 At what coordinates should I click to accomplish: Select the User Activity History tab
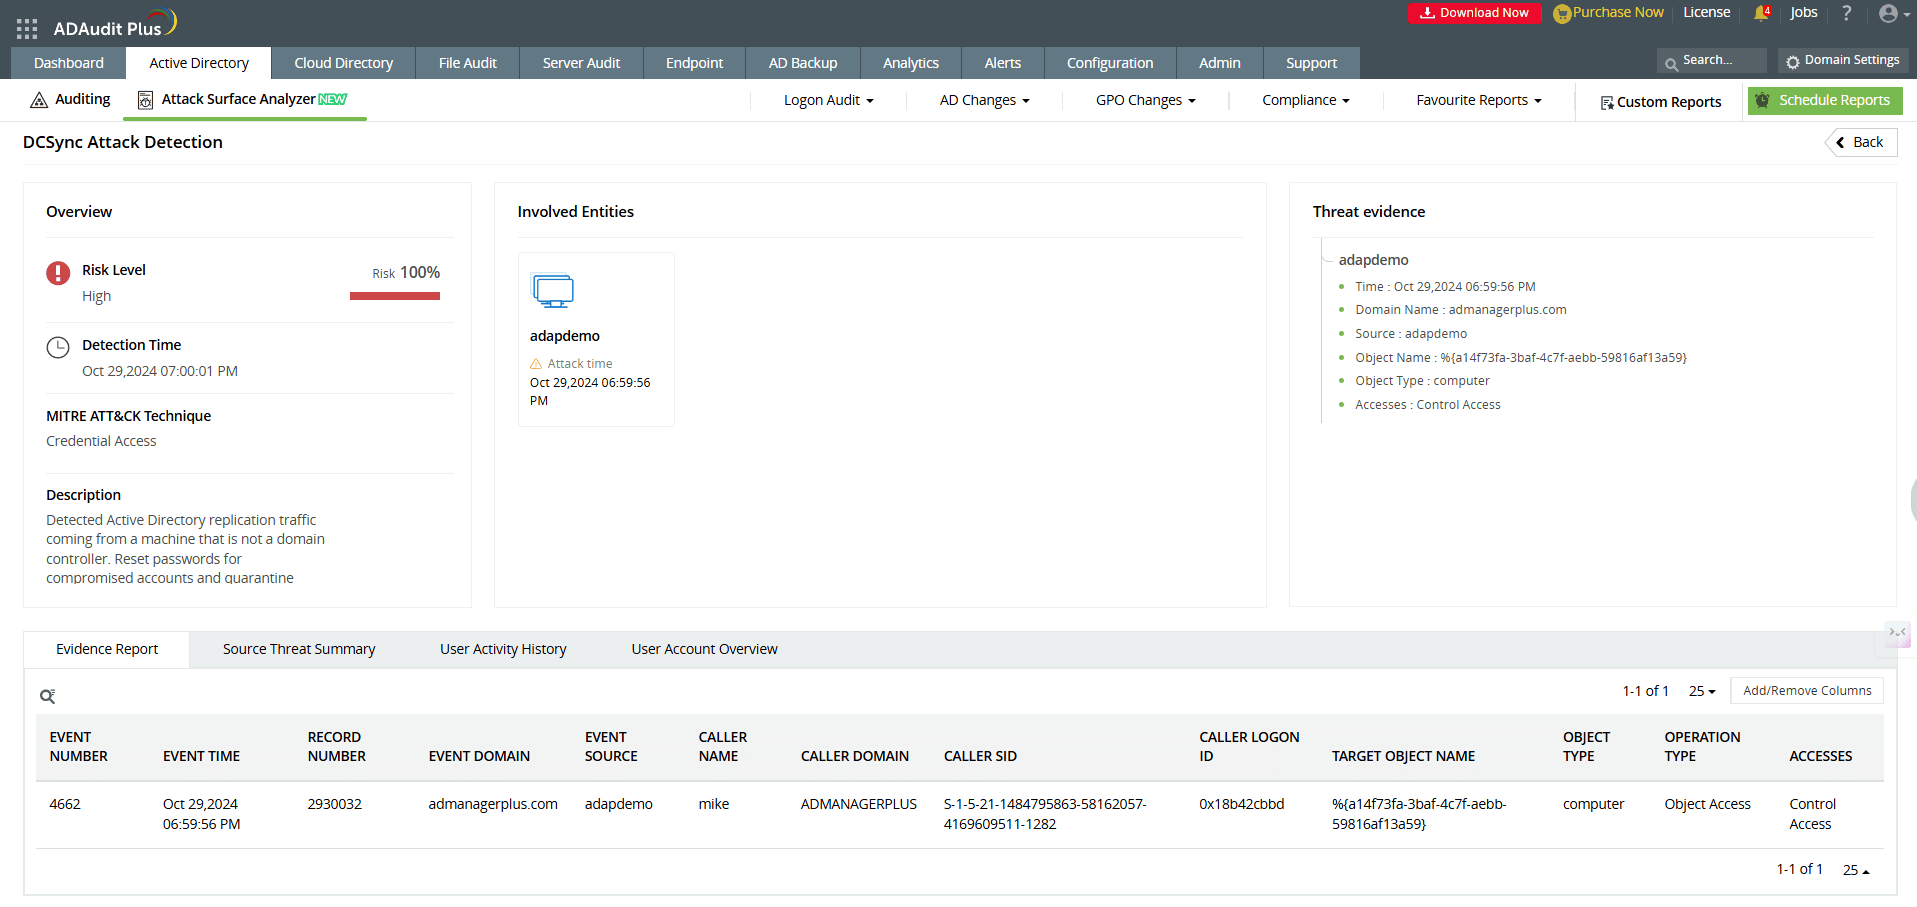point(503,649)
